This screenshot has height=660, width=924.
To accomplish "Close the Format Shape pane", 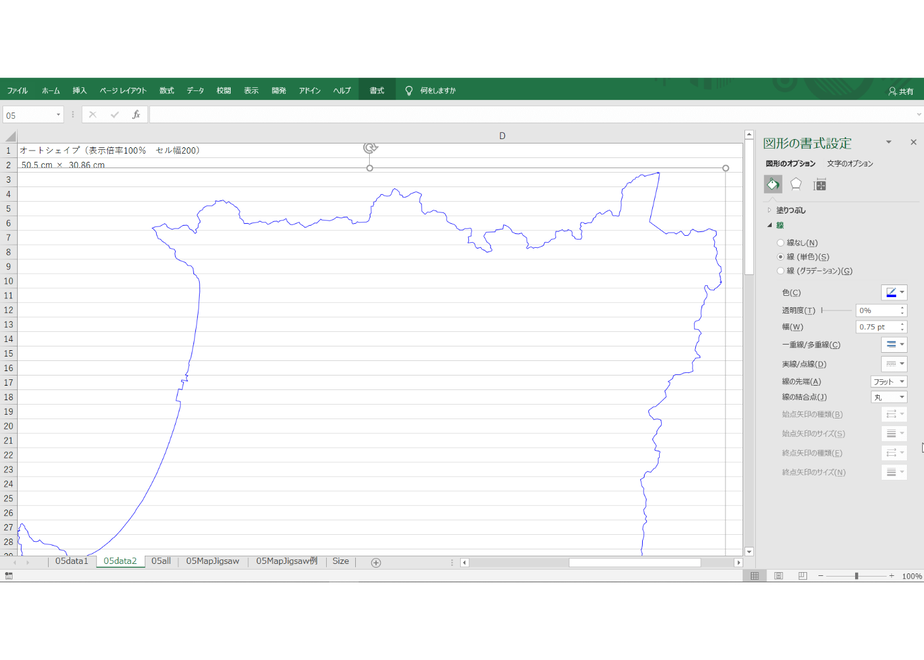I will point(913,142).
